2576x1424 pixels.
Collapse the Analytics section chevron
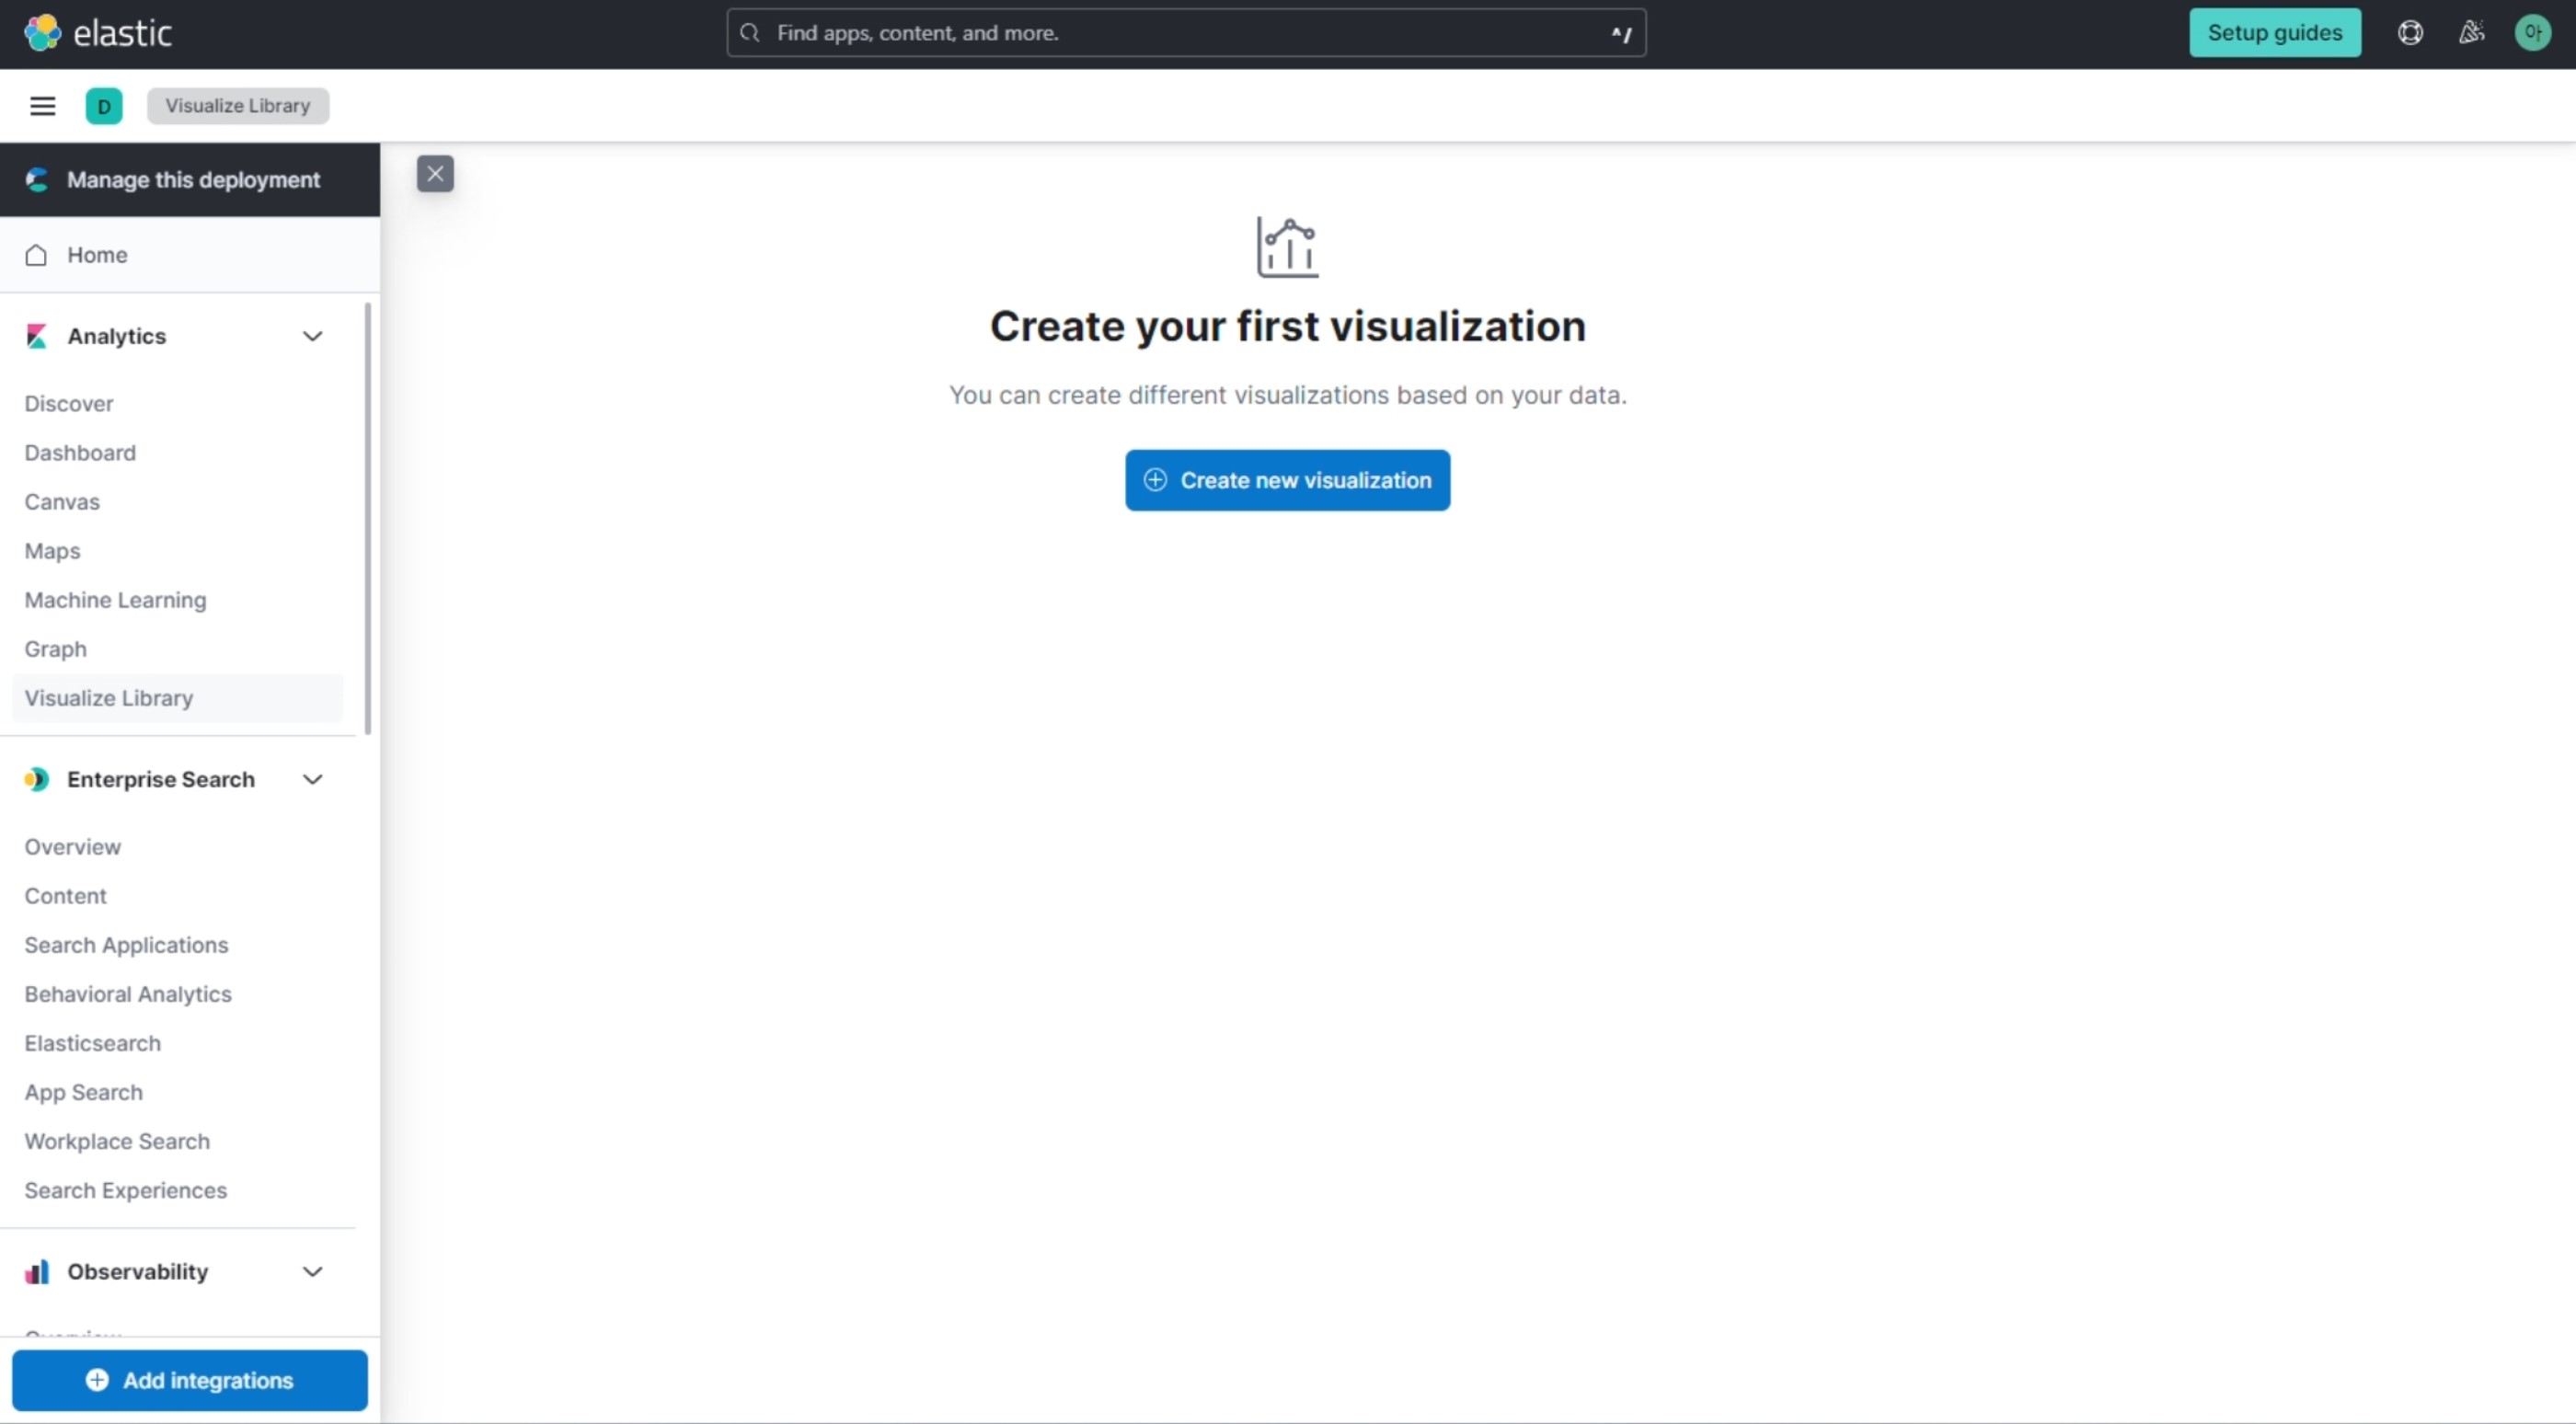[x=313, y=336]
